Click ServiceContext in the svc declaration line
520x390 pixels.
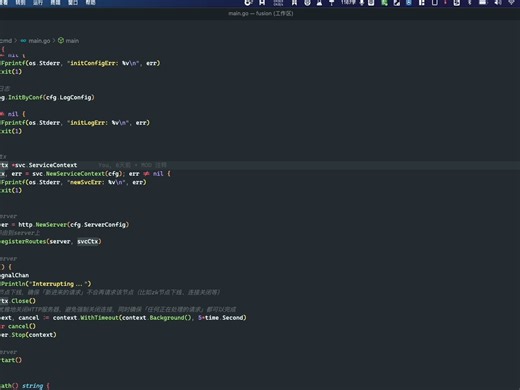pyautogui.click(x=53, y=165)
